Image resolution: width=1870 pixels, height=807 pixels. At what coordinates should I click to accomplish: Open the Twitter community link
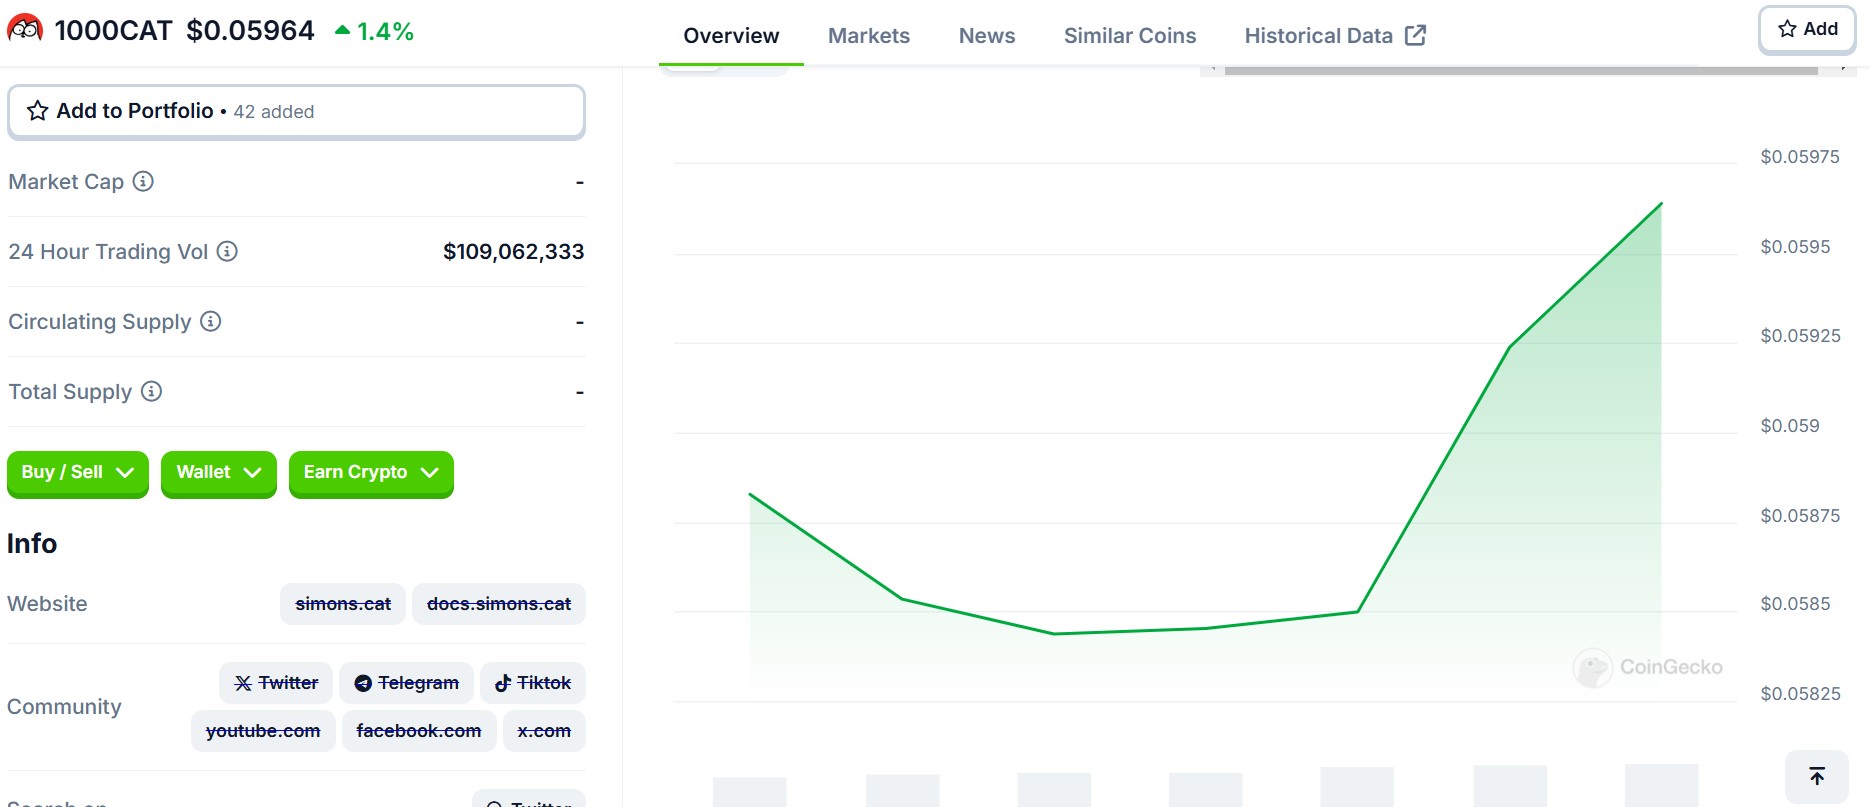point(276,683)
